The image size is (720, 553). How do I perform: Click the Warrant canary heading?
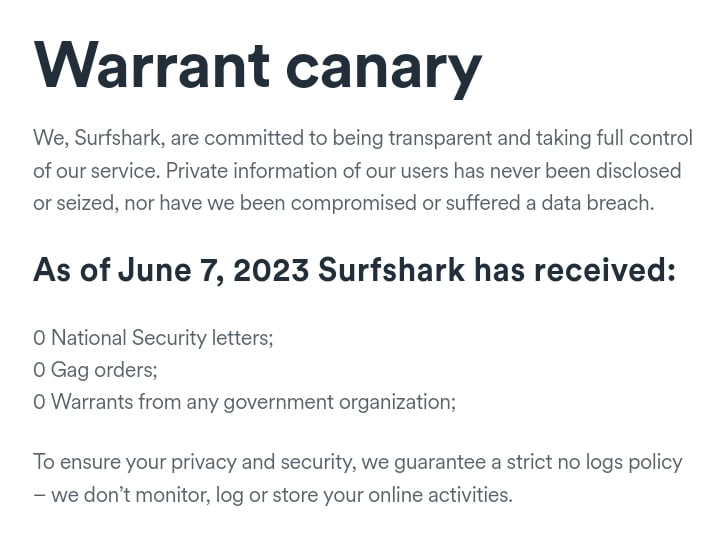tap(258, 67)
